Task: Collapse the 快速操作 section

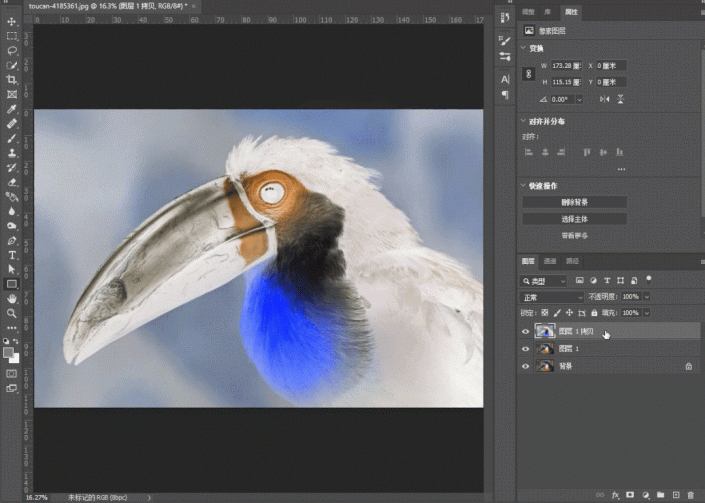Action: (524, 186)
